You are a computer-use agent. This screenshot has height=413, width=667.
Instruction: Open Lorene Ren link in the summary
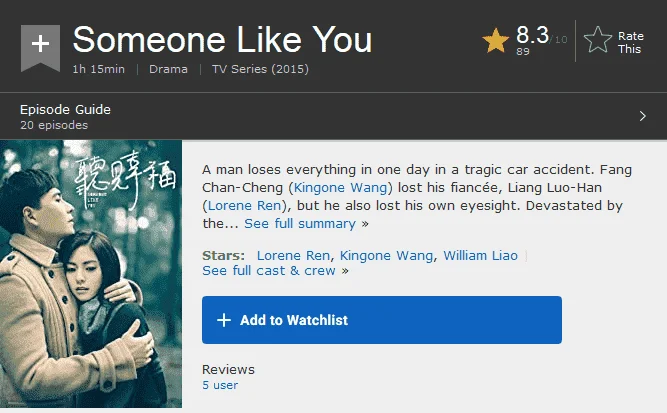(x=245, y=205)
